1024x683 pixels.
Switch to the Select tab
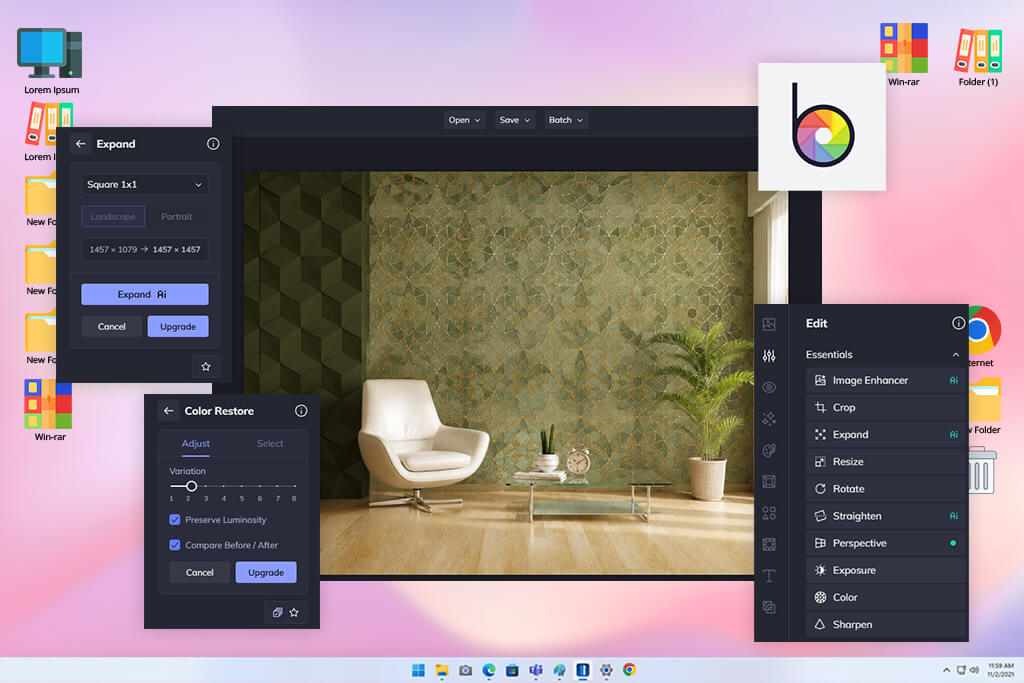tap(270, 443)
